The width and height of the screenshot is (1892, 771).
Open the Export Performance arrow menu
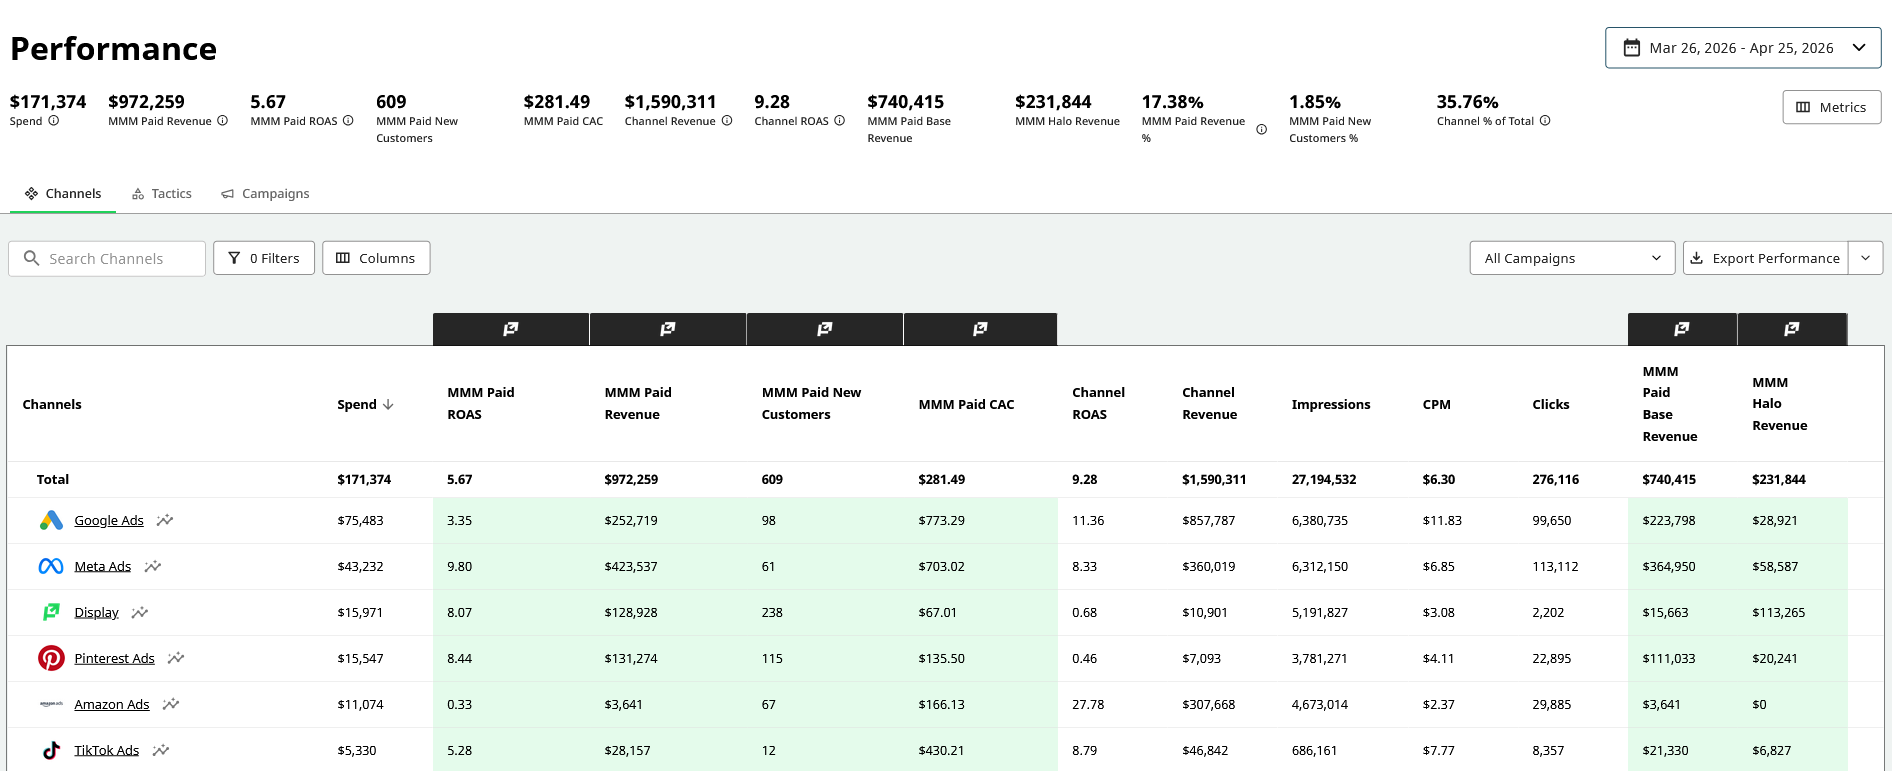coord(1865,258)
